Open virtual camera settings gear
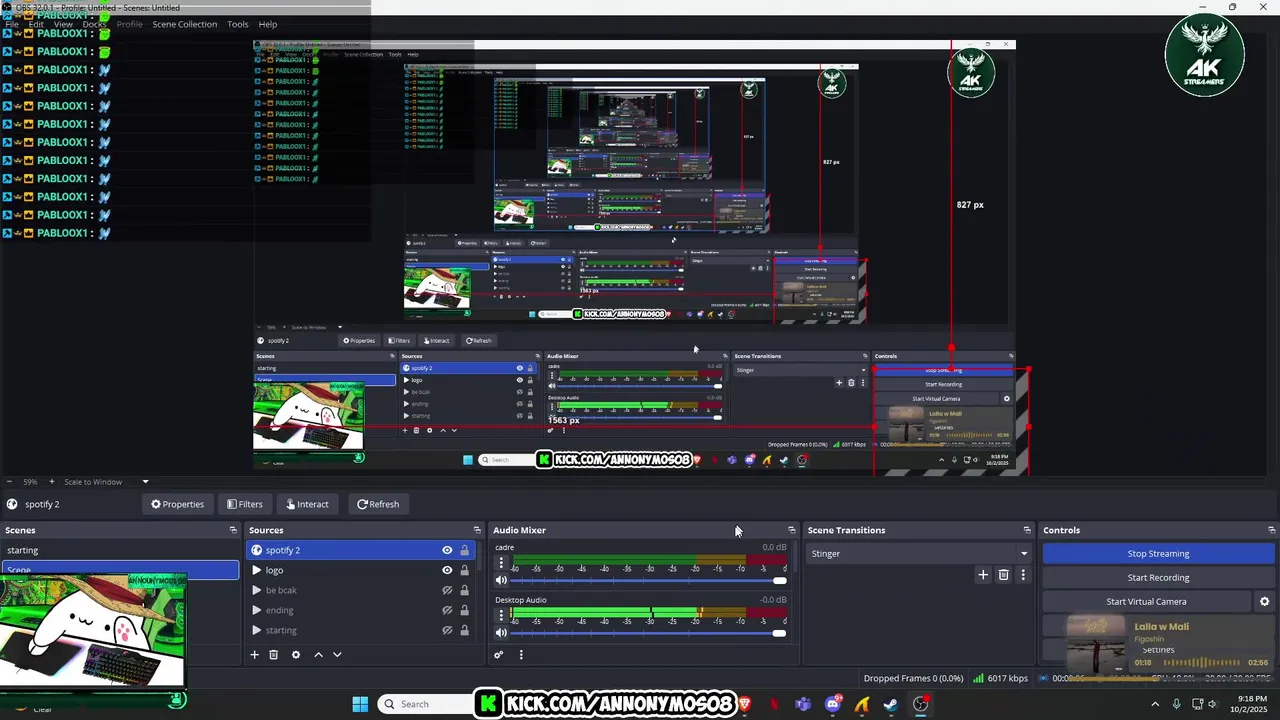This screenshot has height=720, width=1280. pos(1264,601)
